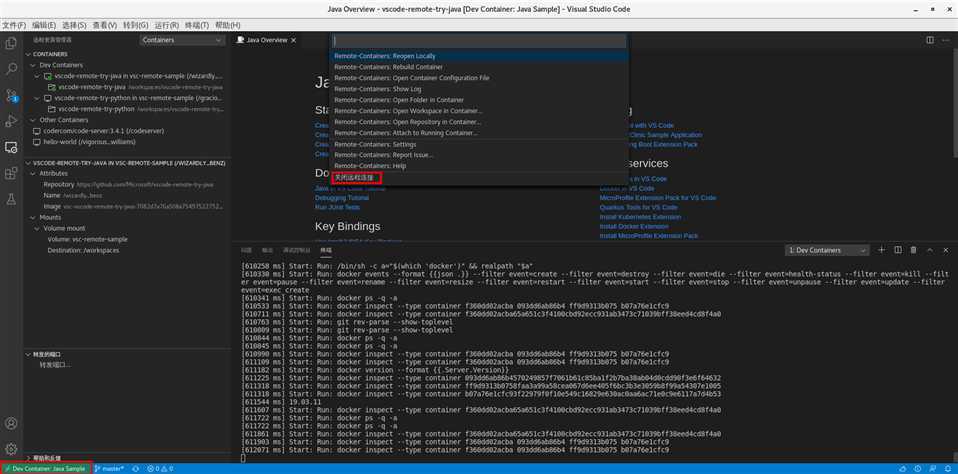Choose Remote-Containers: Attach to Running Container

click(x=480, y=133)
